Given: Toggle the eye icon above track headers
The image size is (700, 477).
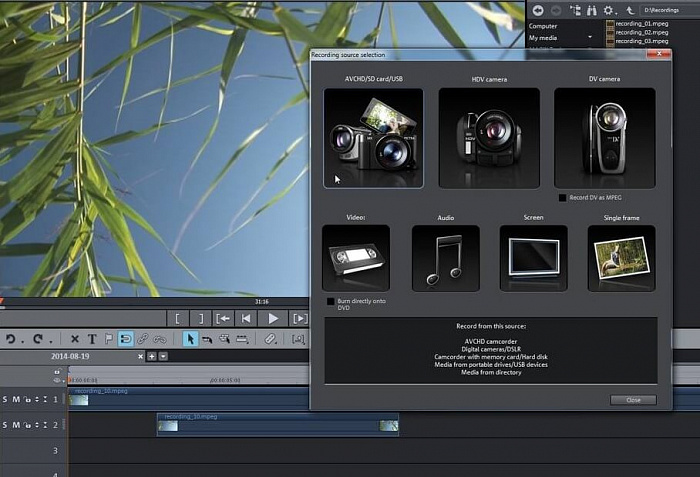Looking at the screenshot, I should point(57,381).
